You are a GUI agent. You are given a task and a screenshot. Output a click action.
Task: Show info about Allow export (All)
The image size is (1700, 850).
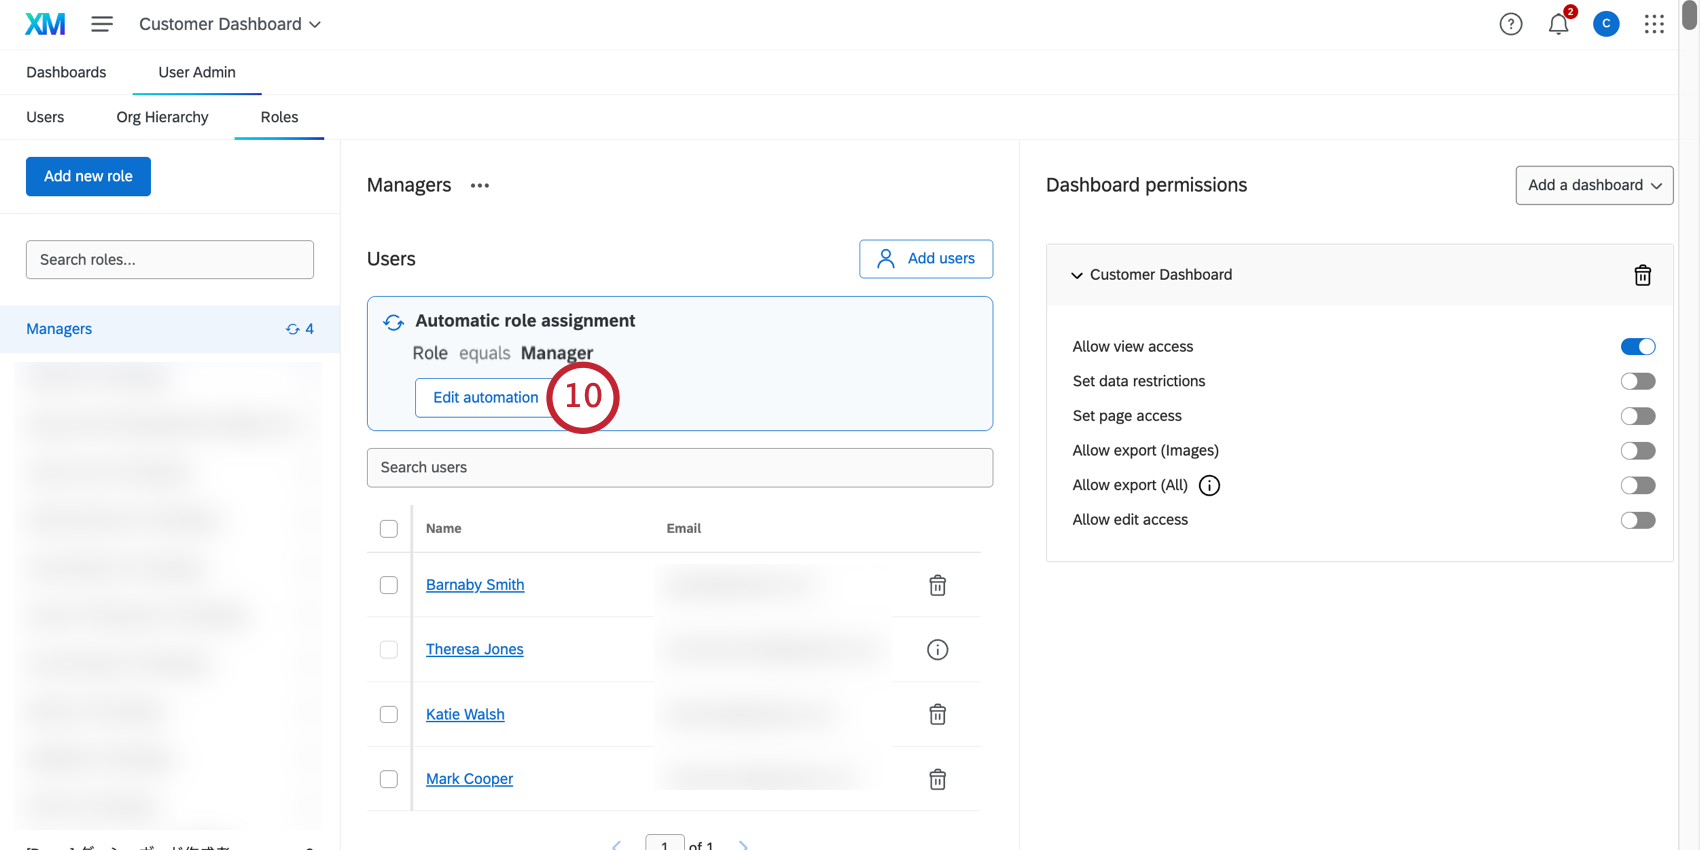coord(1209,486)
